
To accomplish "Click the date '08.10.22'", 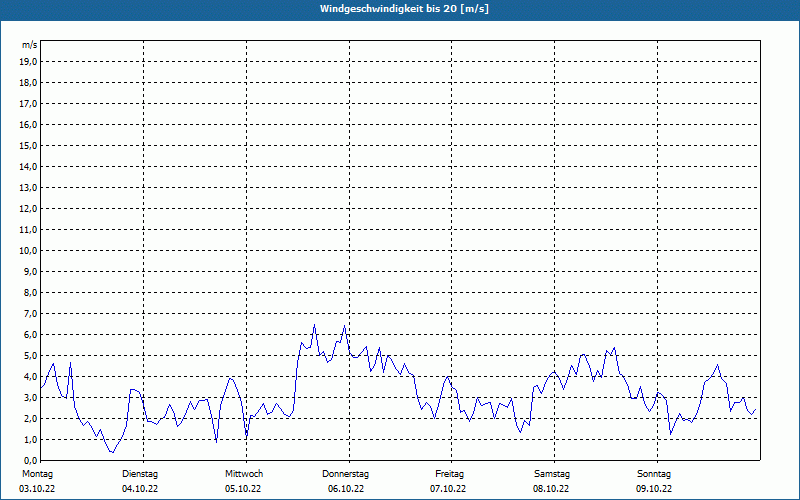I will [551, 489].
